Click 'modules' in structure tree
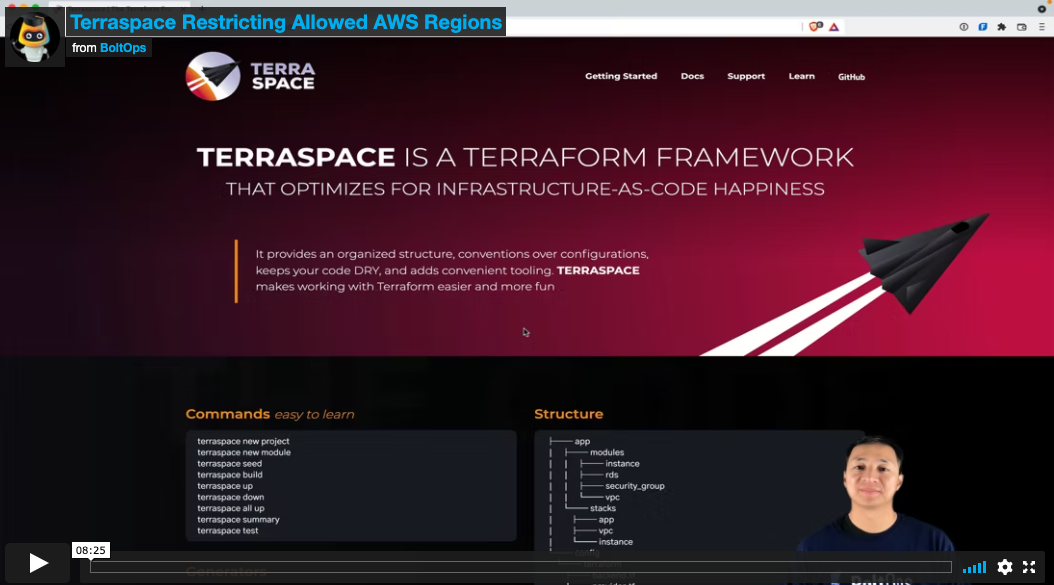The width and height of the screenshot is (1054, 585). point(607,453)
